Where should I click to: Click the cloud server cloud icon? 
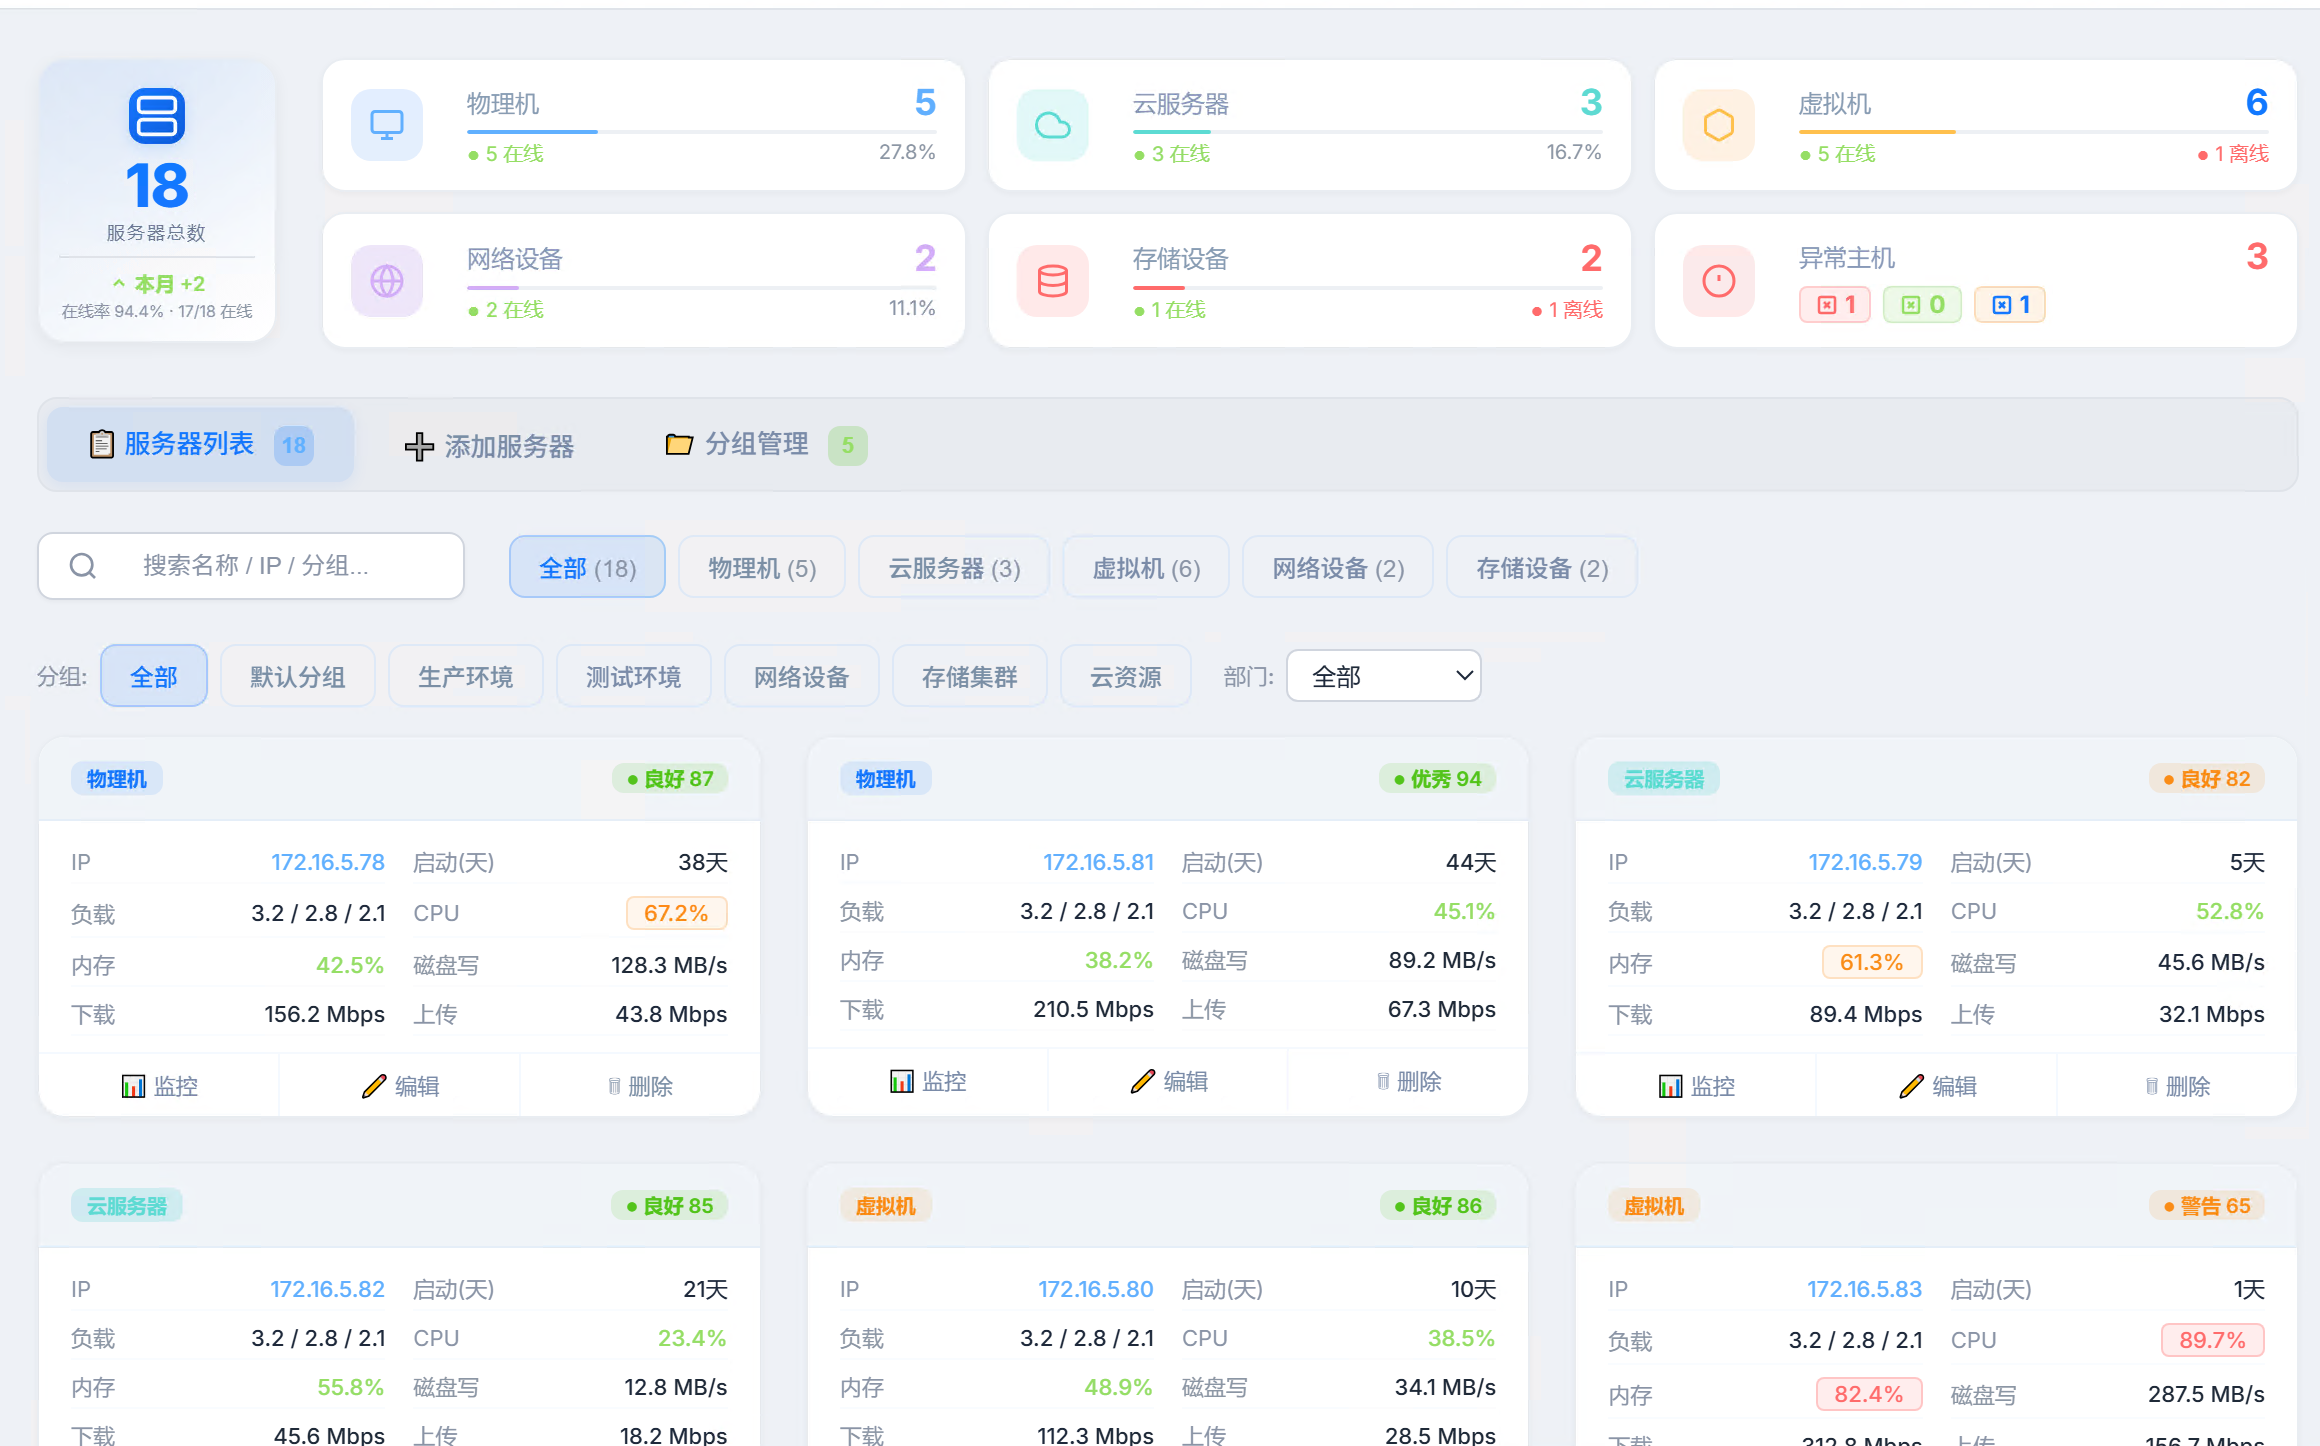pos(1053,125)
